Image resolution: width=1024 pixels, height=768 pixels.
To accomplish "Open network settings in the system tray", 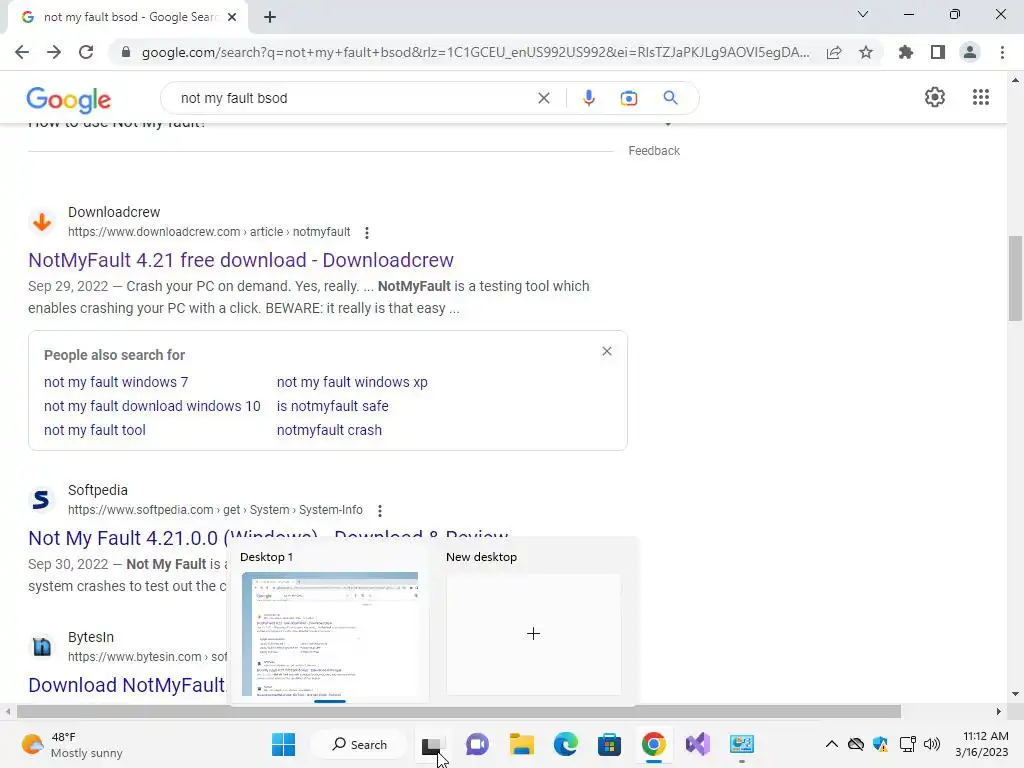I will pyautogui.click(x=907, y=744).
